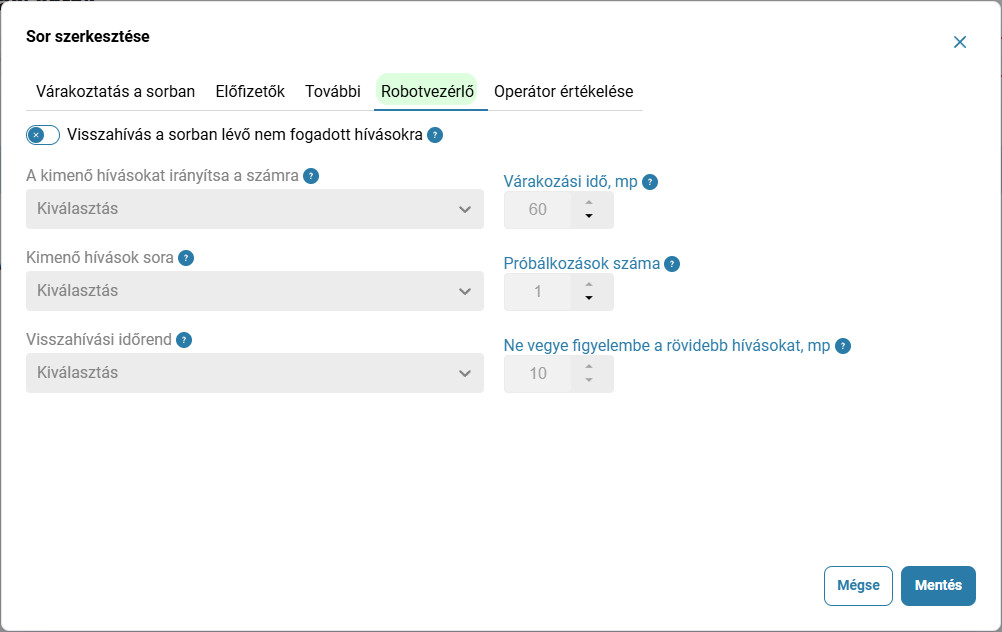Open help icon for Próbálkozások száma

pos(672,264)
